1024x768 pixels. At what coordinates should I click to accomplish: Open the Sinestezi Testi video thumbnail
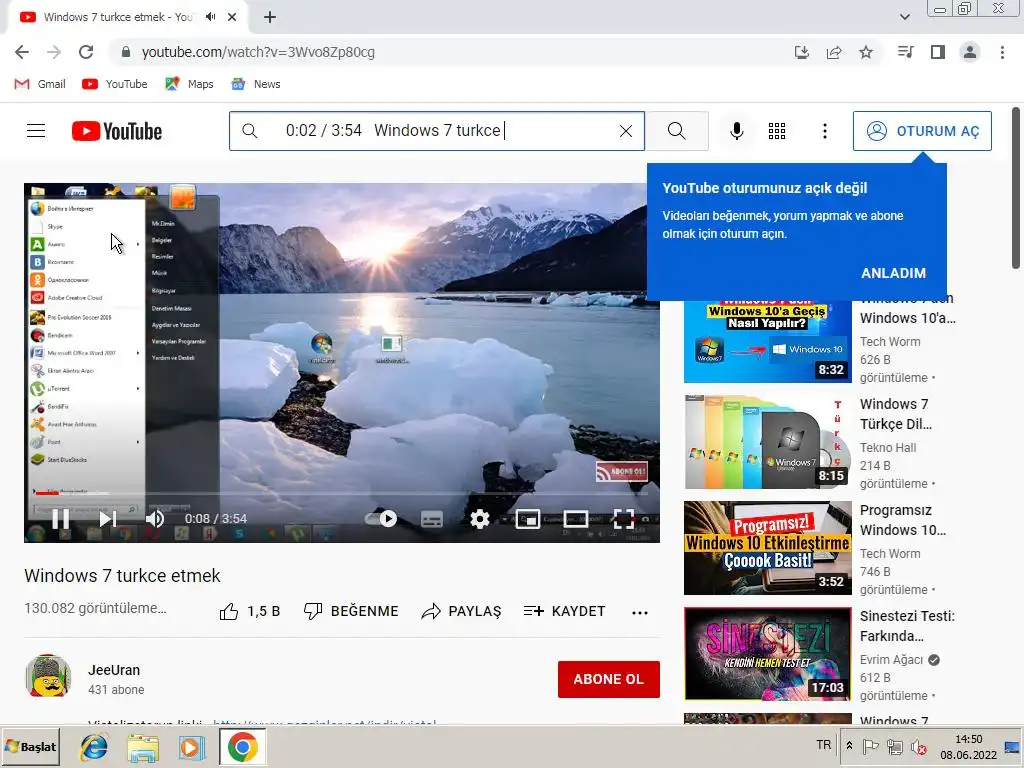pos(768,654)
